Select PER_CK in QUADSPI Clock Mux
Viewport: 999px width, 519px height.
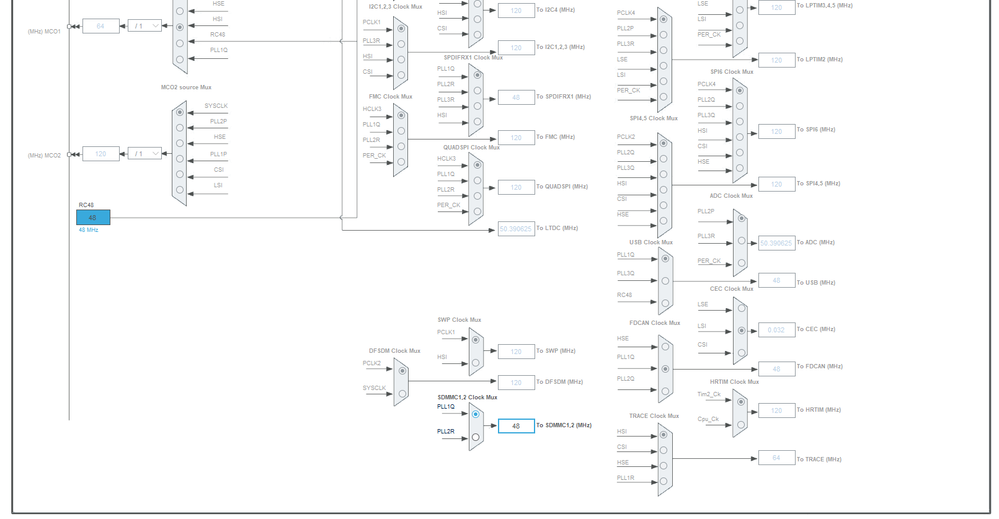[x=477, y=211]
